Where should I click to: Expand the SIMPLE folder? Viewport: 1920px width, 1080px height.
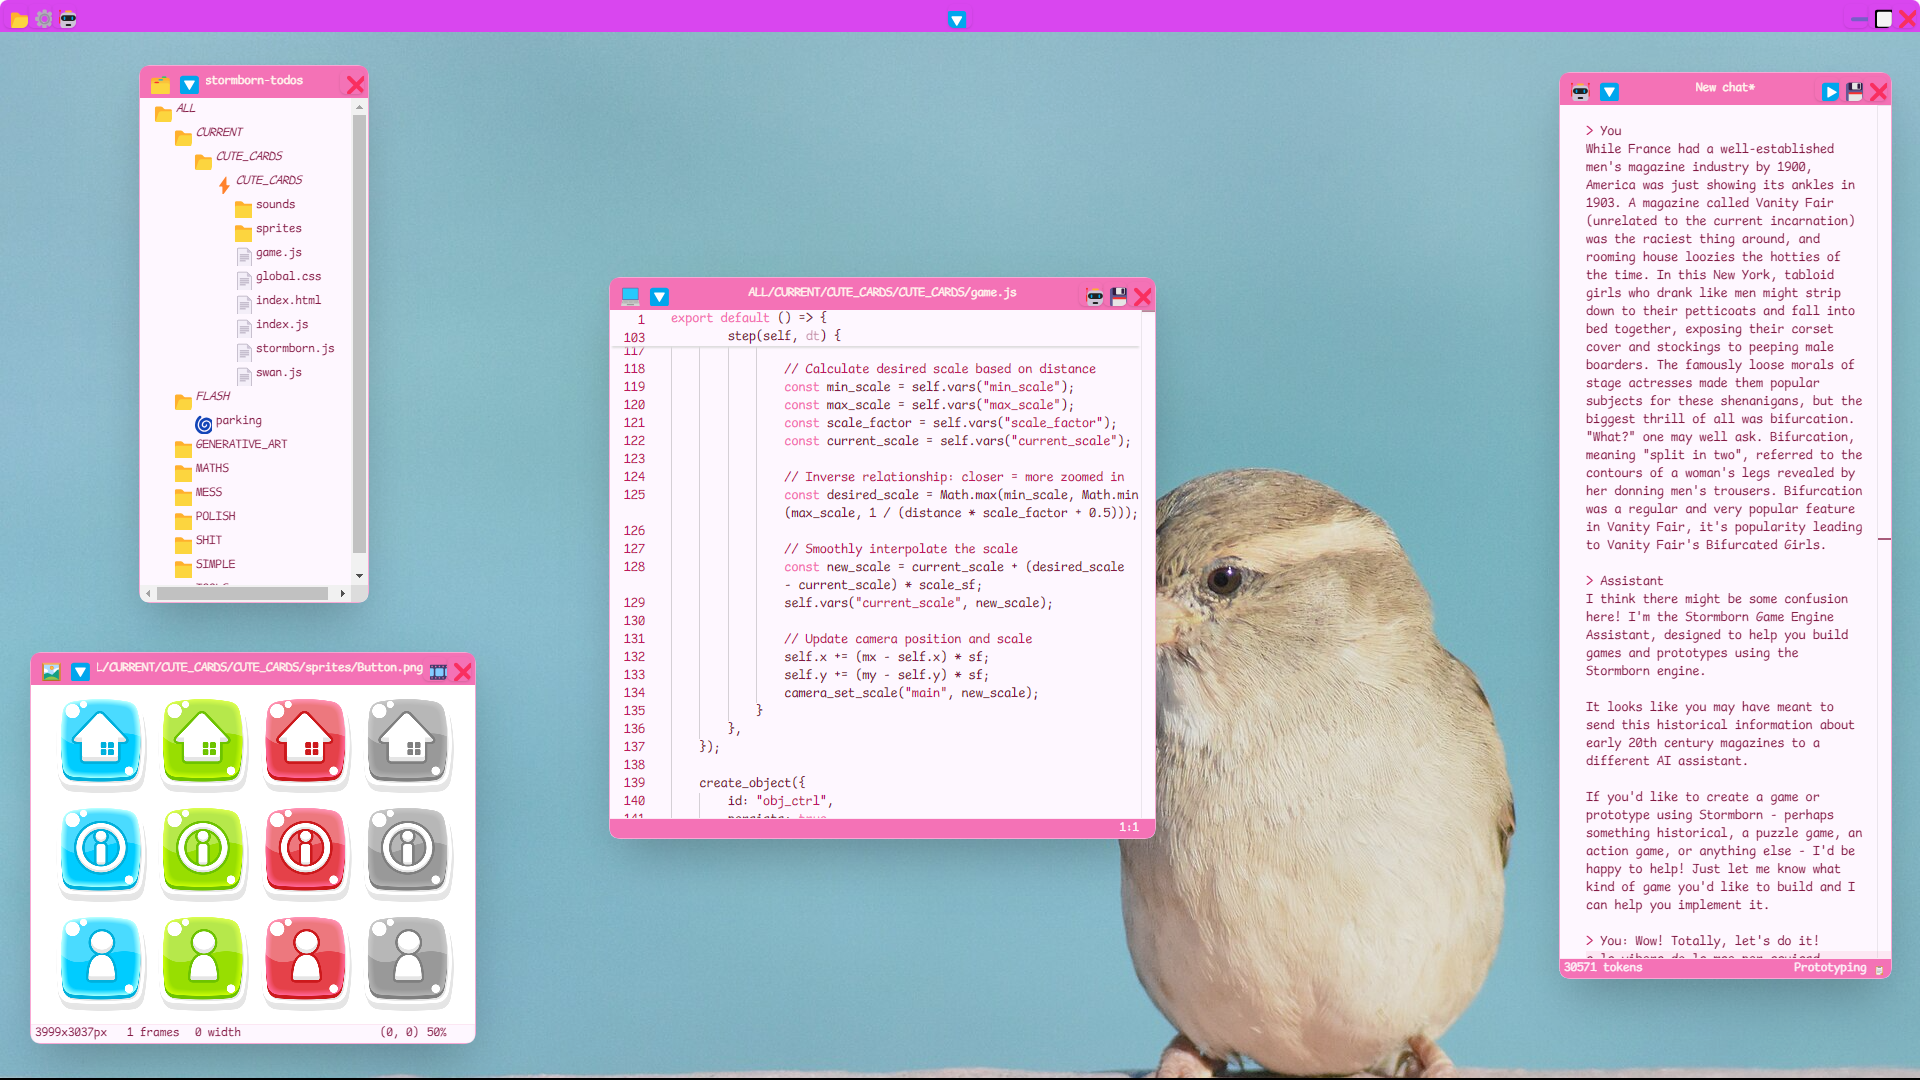tap(205, 565)
